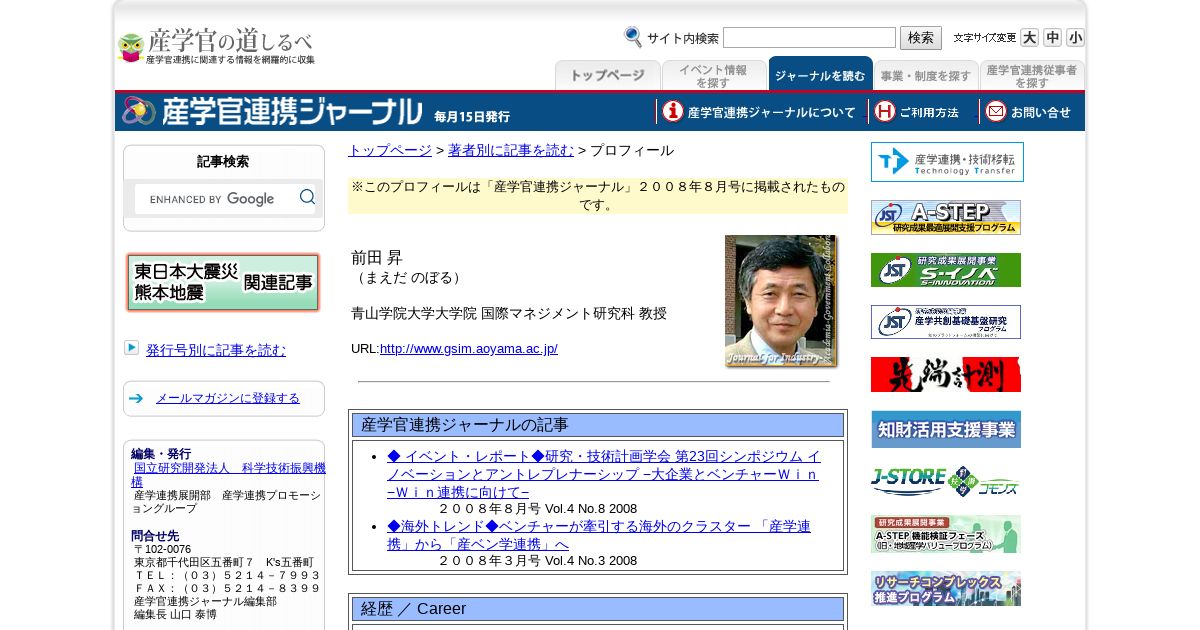Click the blue arrow beside メールマガジン

[x=136, y=398]
